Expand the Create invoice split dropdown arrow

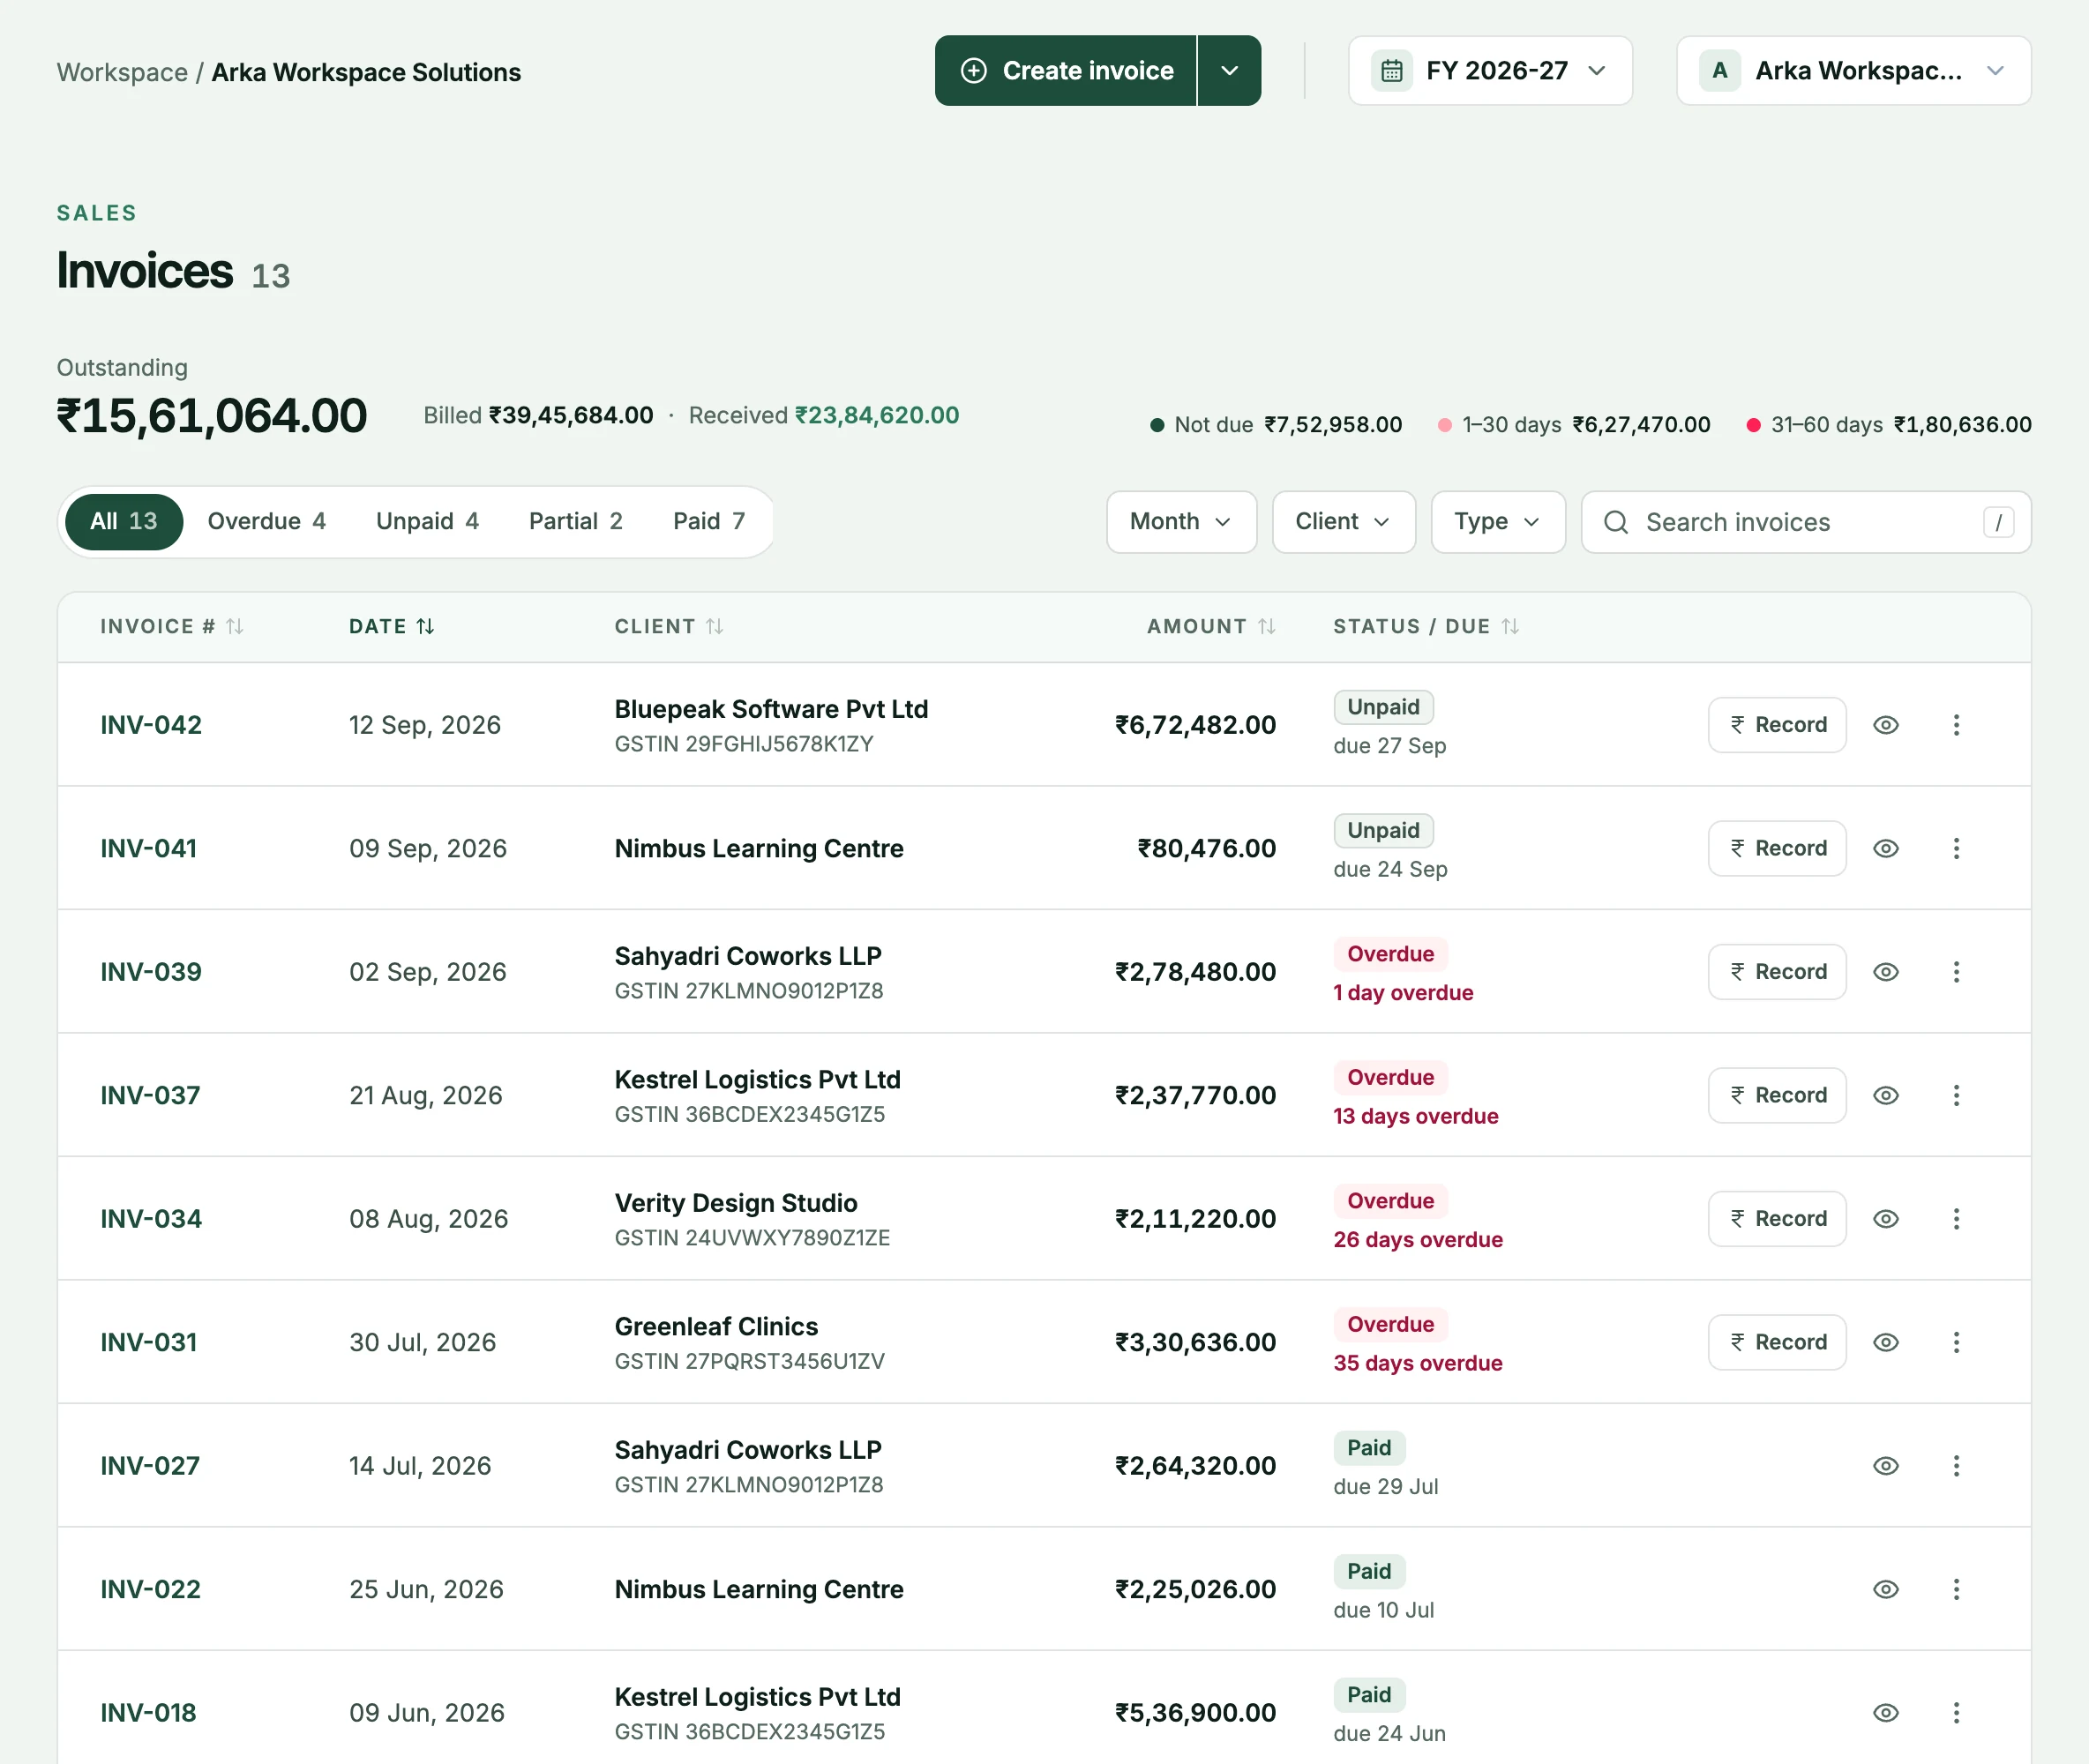pos(1229,71)
